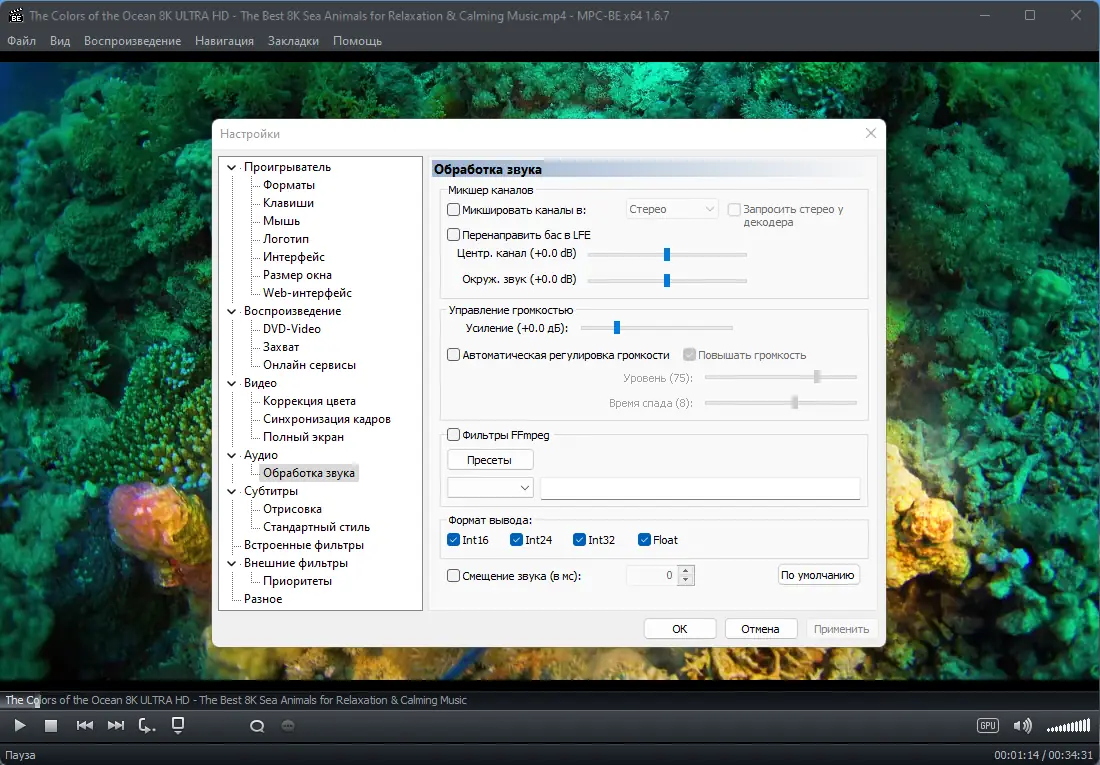Select Web-интерфейс in settings tree

click(x=307, y=293)
